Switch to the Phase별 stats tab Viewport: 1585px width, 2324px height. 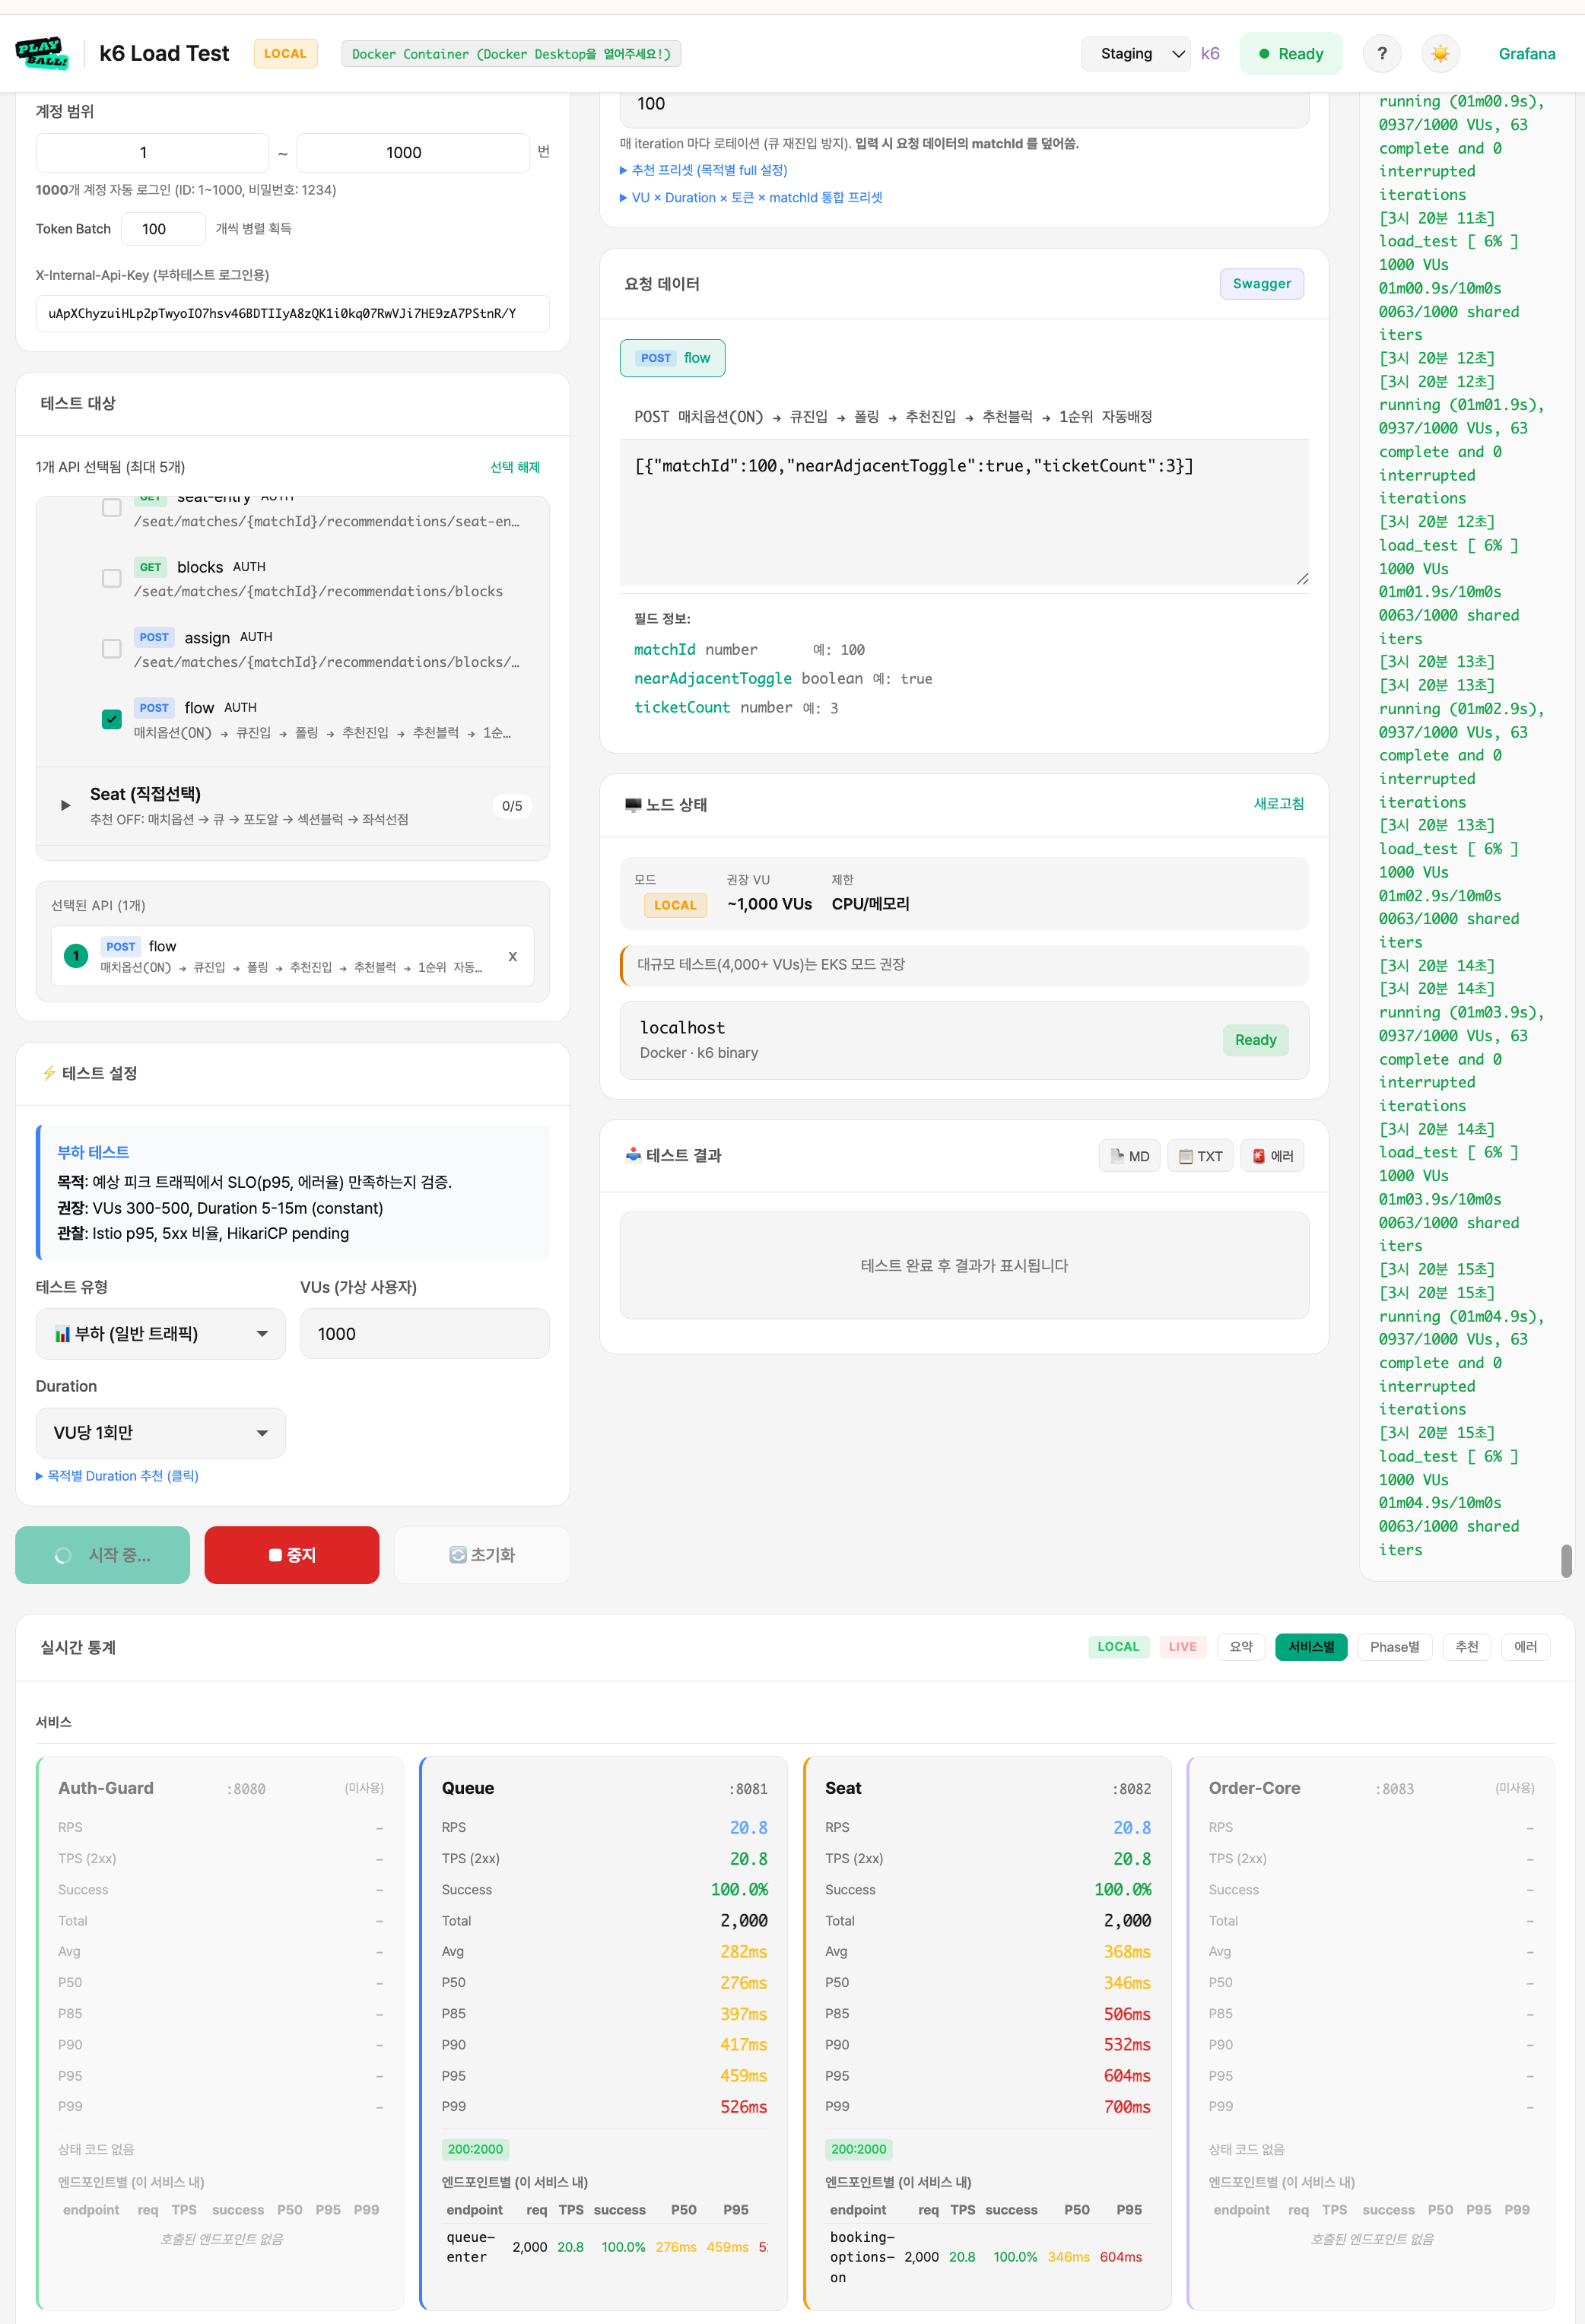pyautogui.click(x=1394, y=1647)
